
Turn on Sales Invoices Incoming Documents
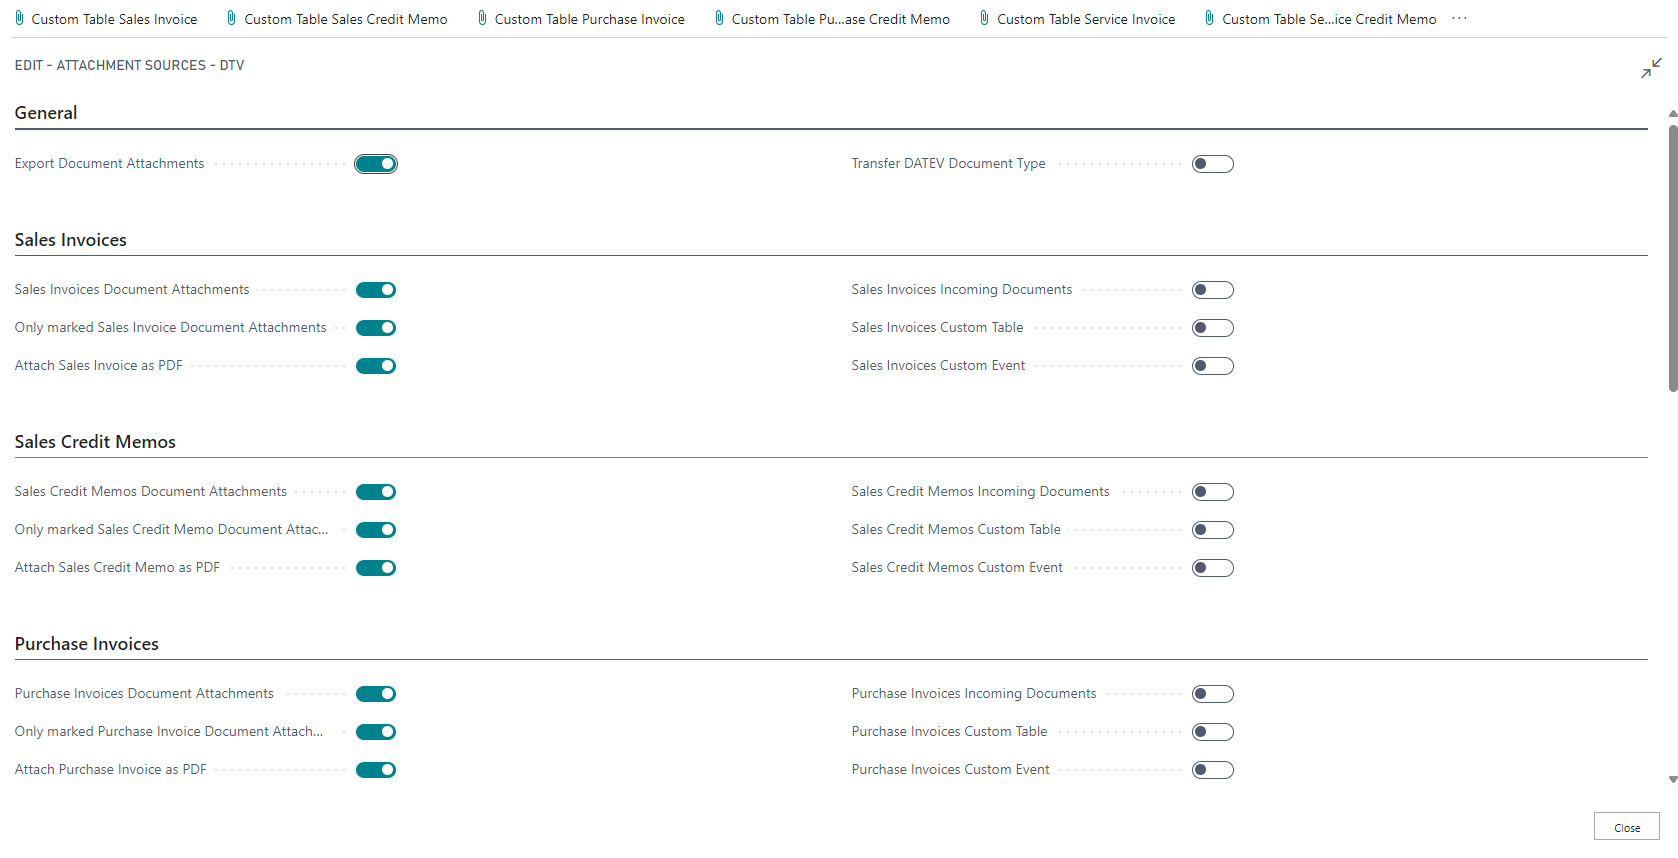pos(1212,290)
